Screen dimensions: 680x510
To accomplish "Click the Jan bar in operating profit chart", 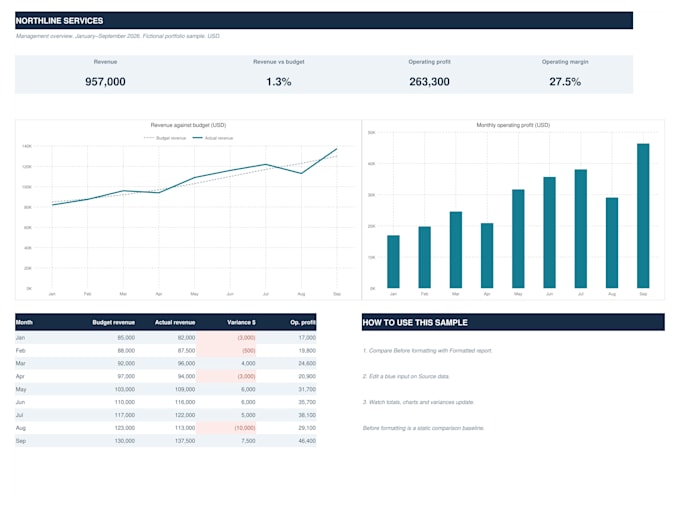I will 393,262.
